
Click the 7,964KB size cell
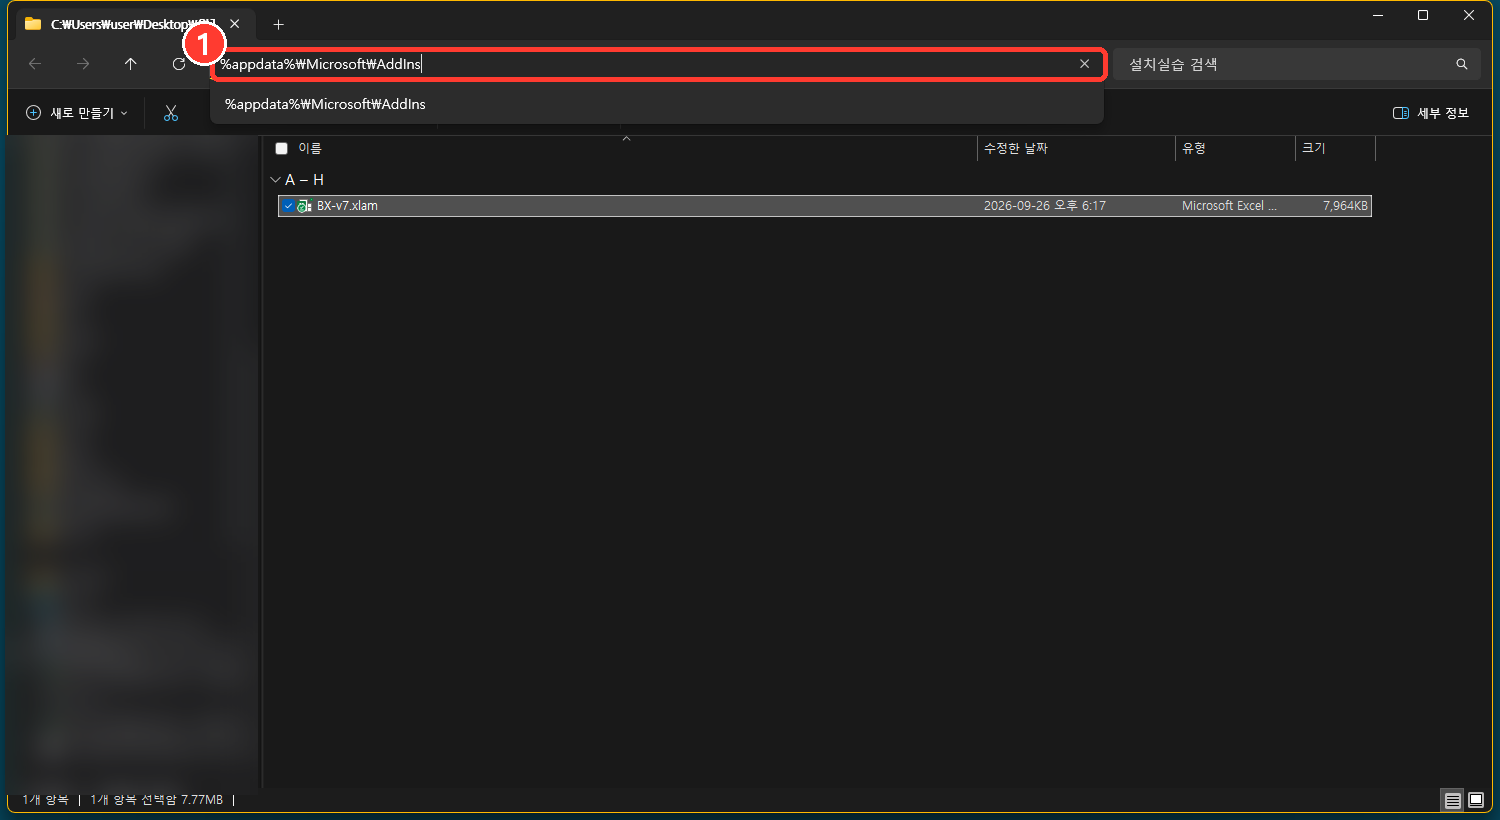coord(1345,206)
